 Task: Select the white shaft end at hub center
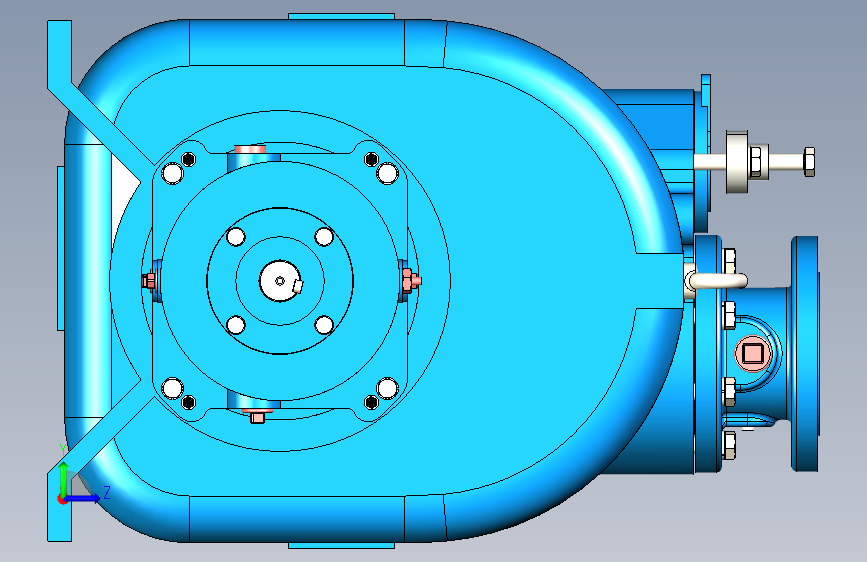pos(280,281)
